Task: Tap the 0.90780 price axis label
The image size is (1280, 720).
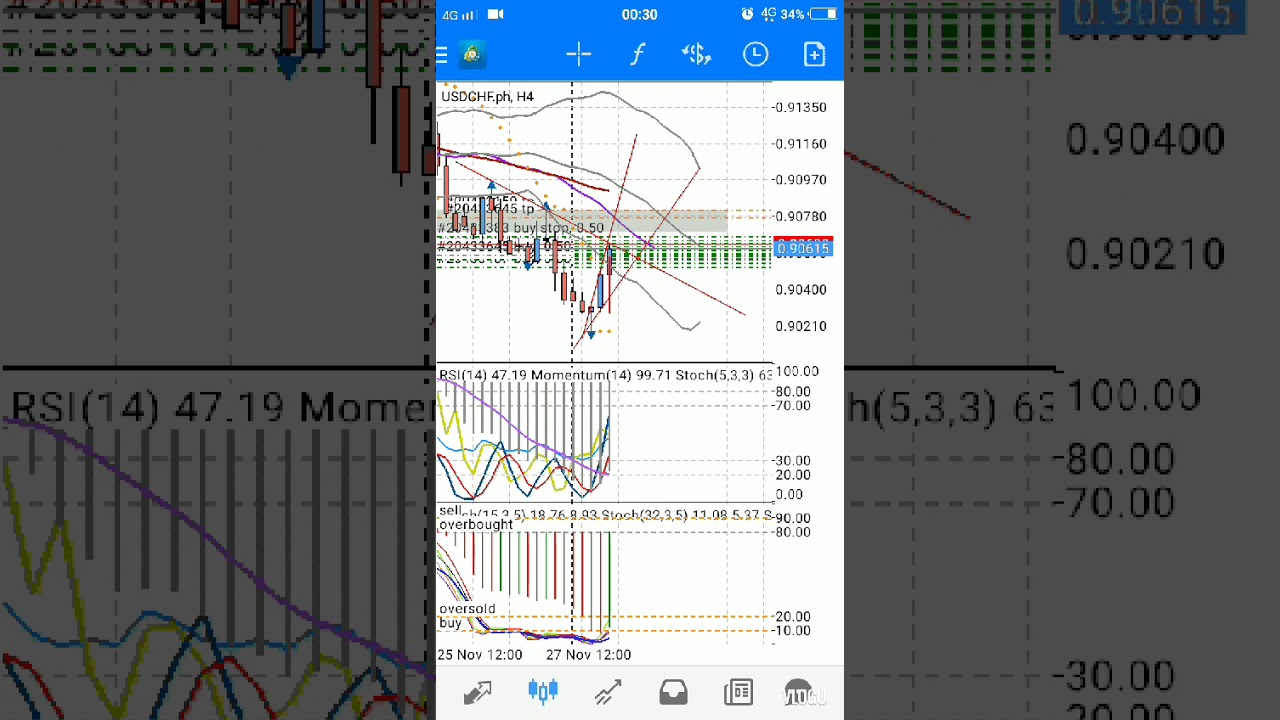Action: pos(801,216)
